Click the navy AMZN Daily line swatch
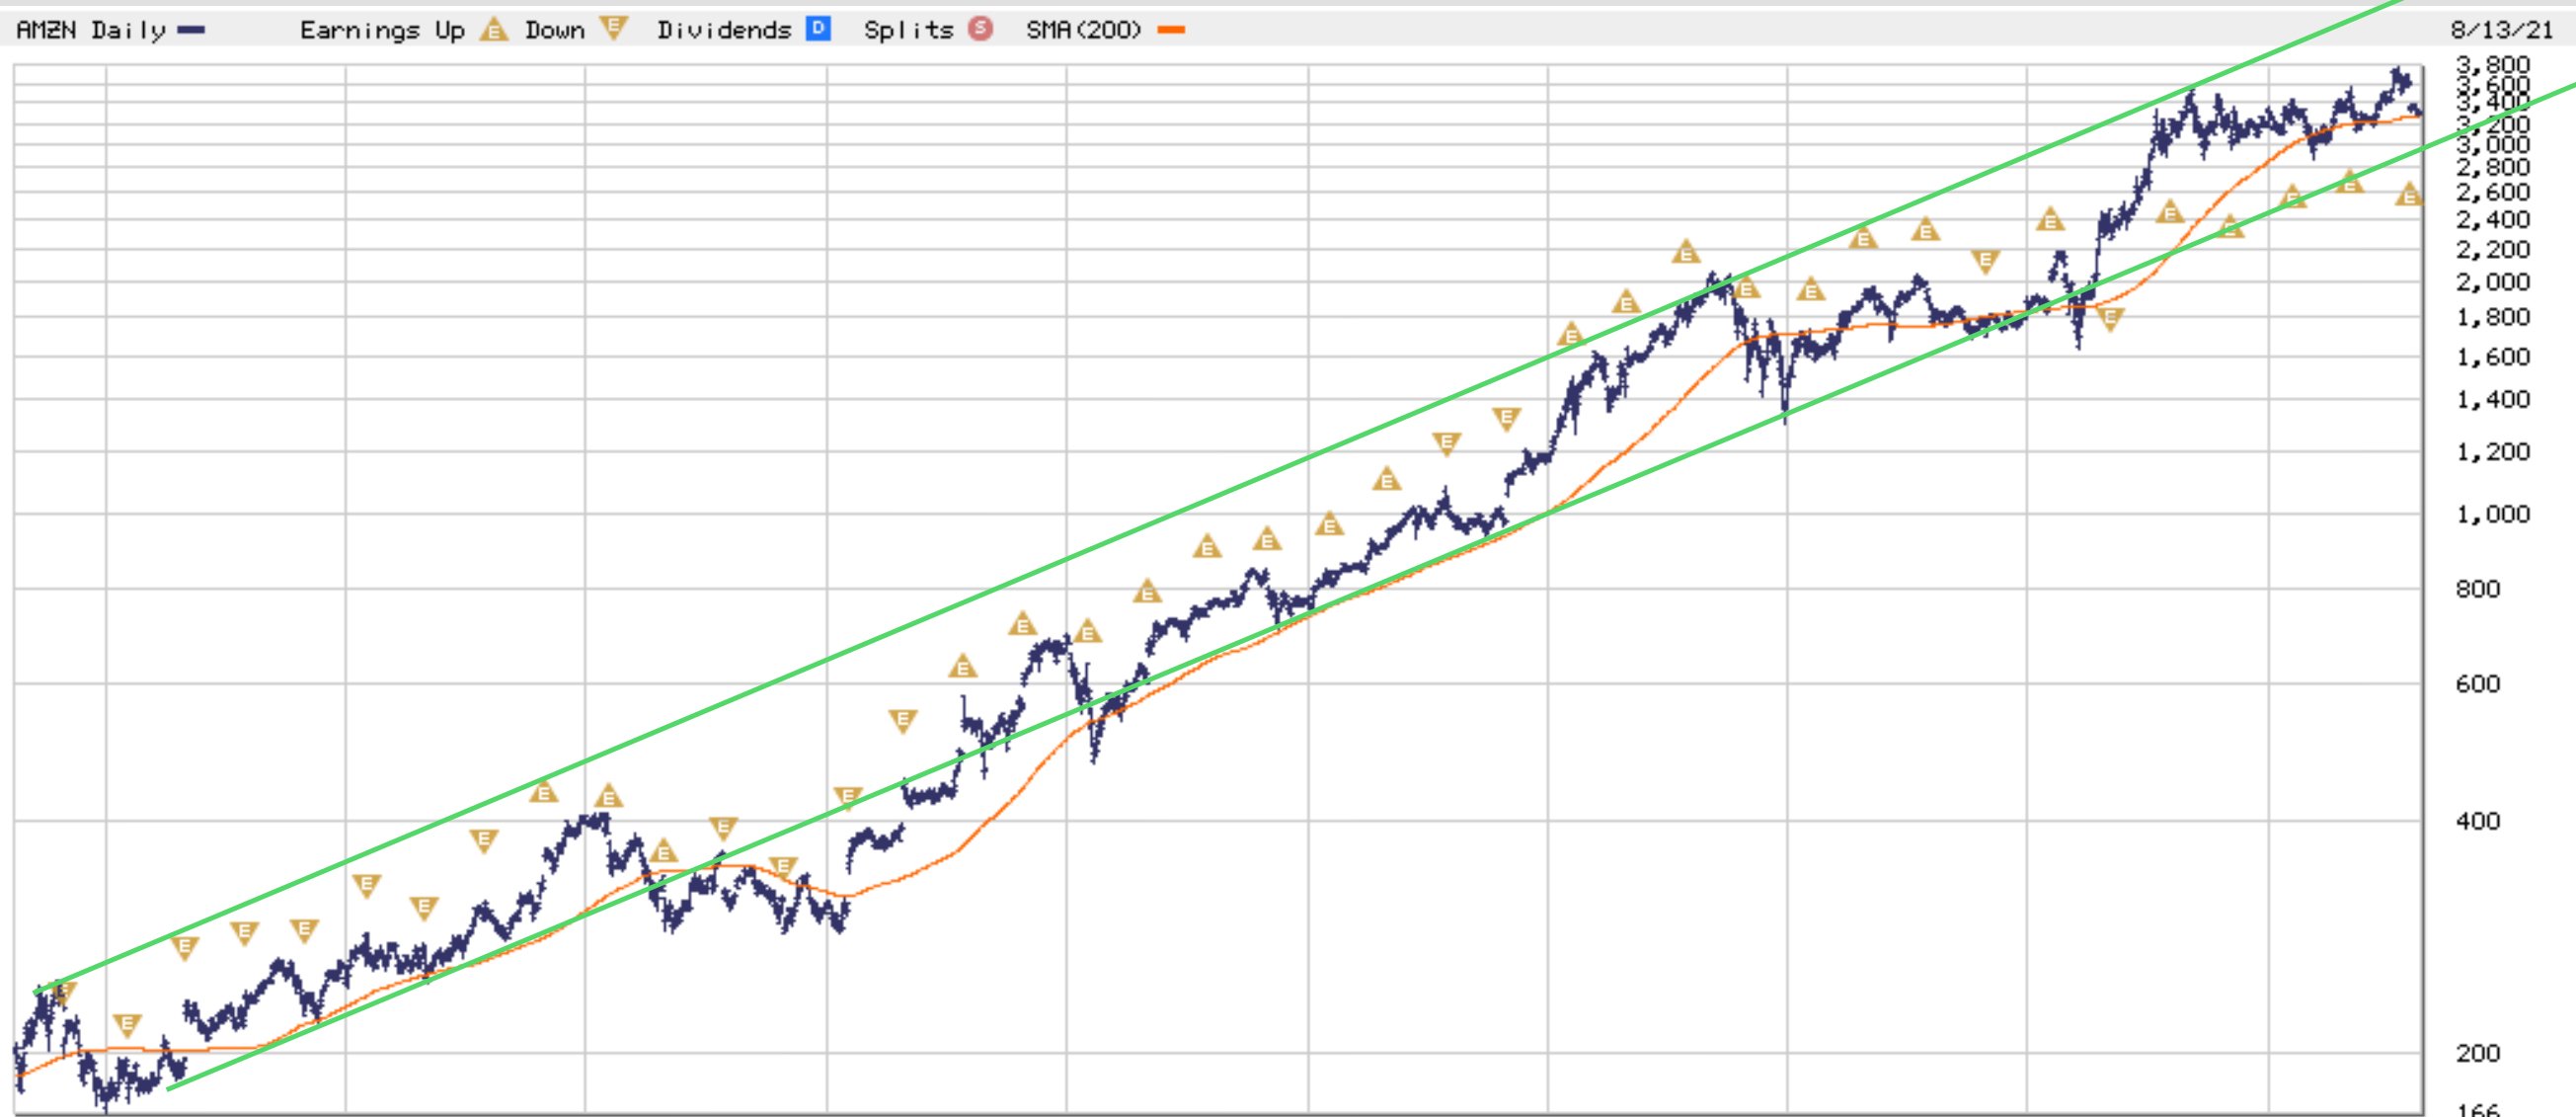This screenshot has height=1117, width=2576. pos(191,30)
